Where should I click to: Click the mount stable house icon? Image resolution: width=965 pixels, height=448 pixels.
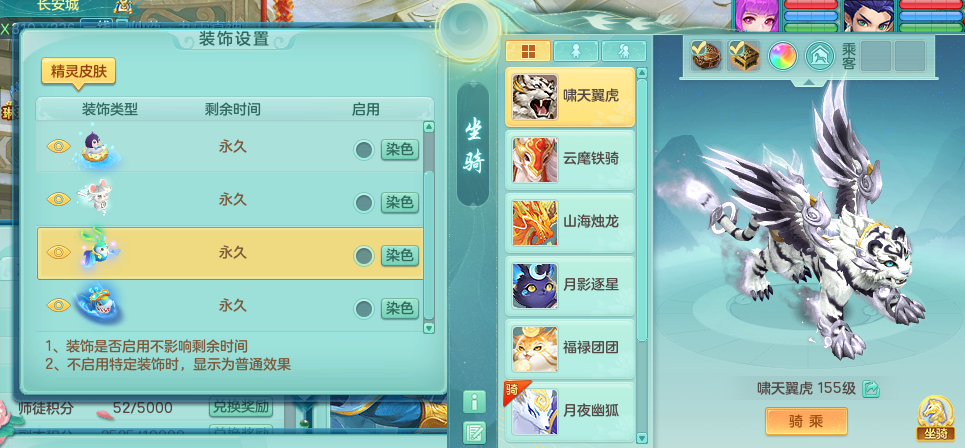click(x=820, y=56)
